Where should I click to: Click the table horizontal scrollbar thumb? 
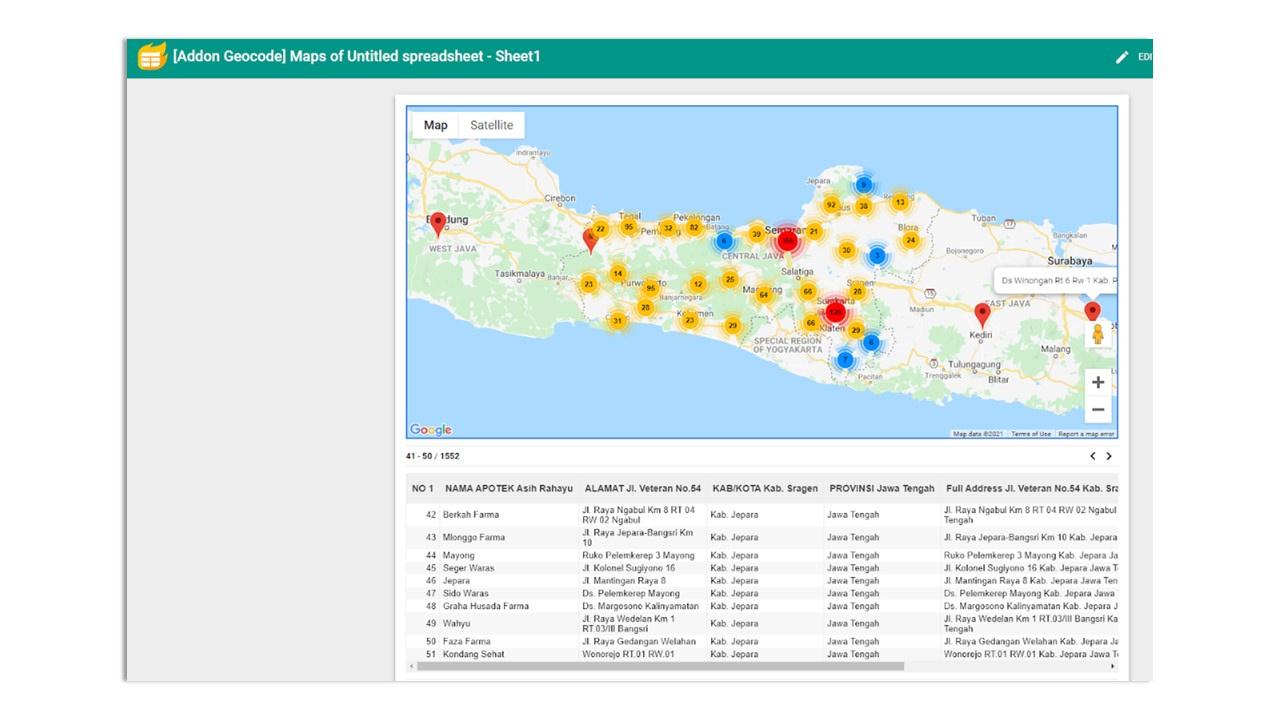click(661, 666)
